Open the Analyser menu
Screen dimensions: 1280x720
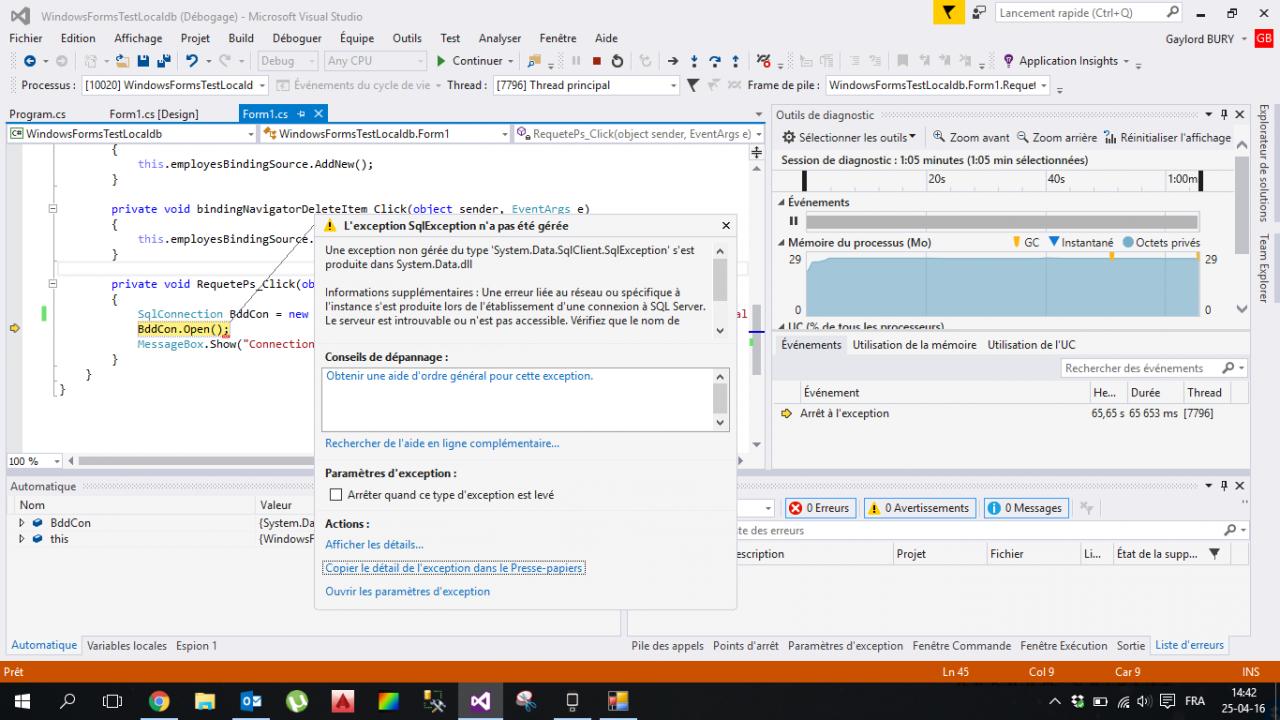500,38
